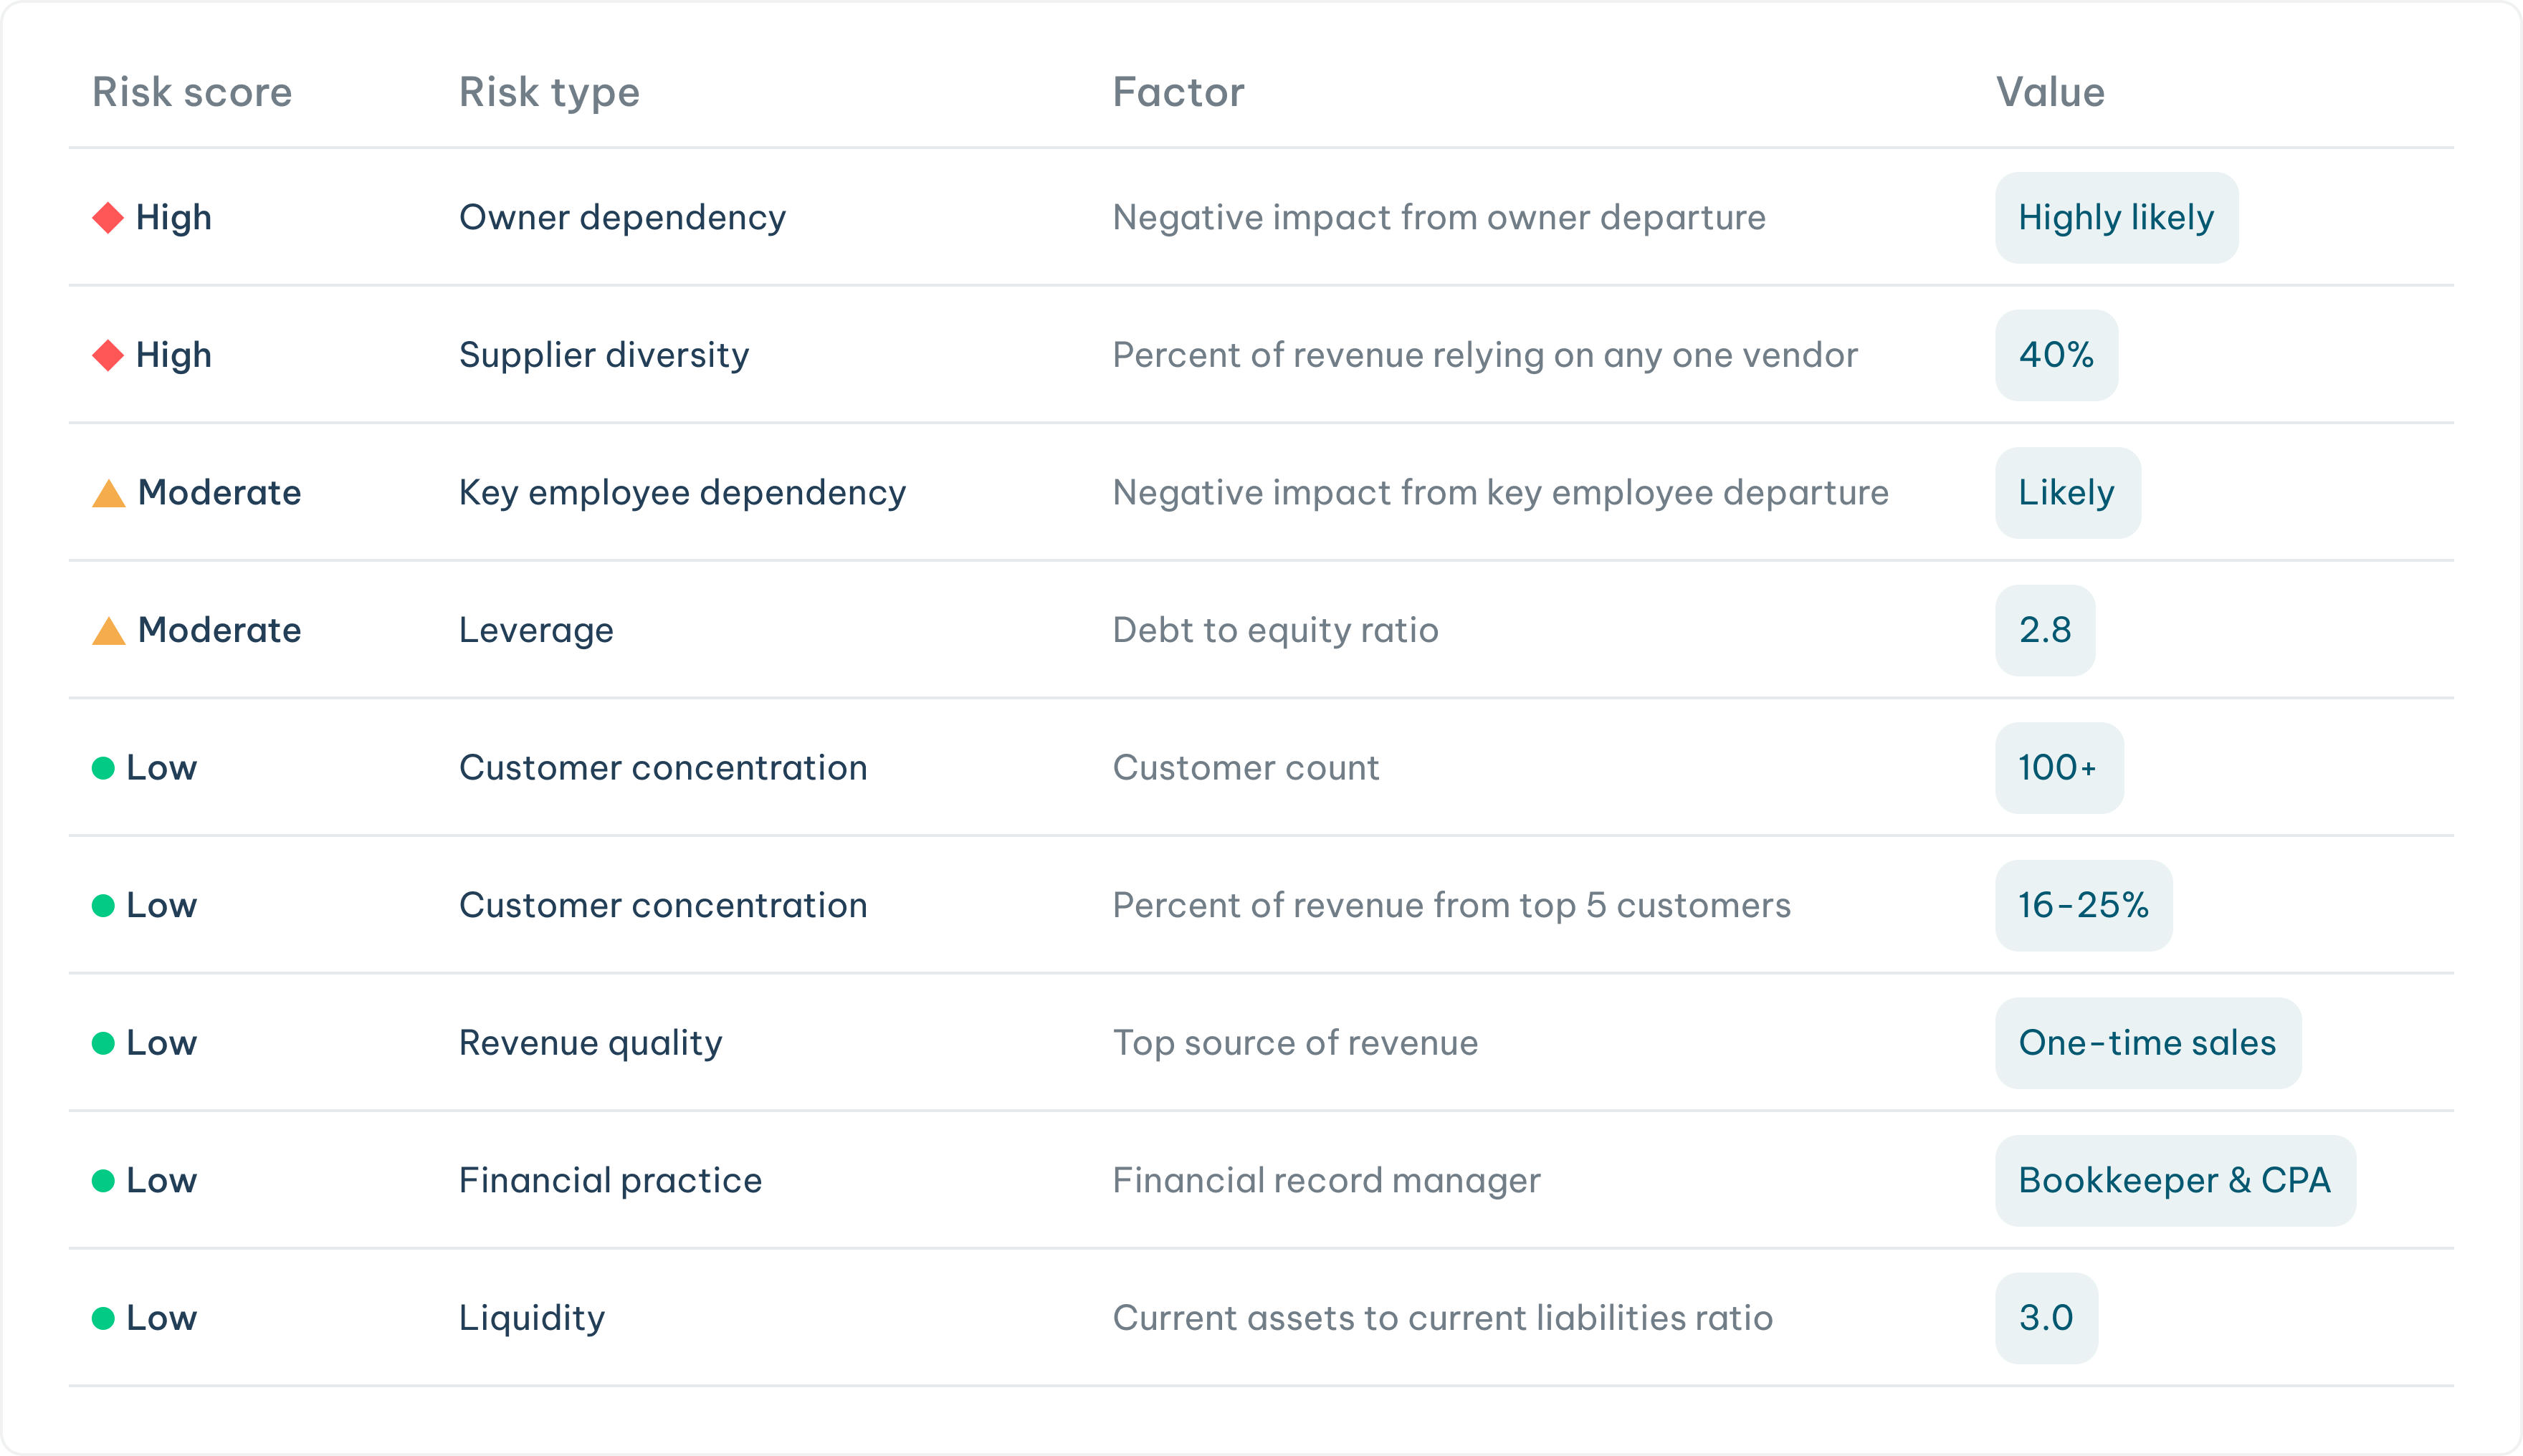
Task: Click the "16-25%" value badge
Action: (x=2083, y=906)
